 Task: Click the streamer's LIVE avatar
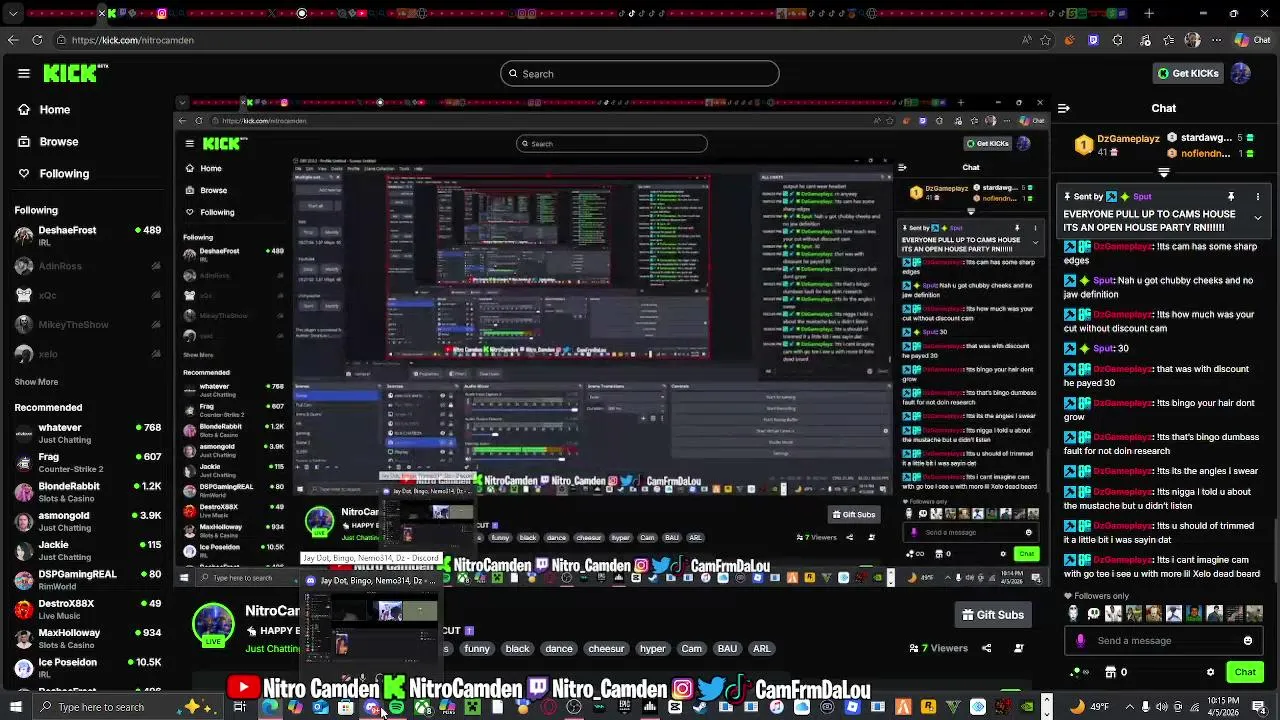213,624
